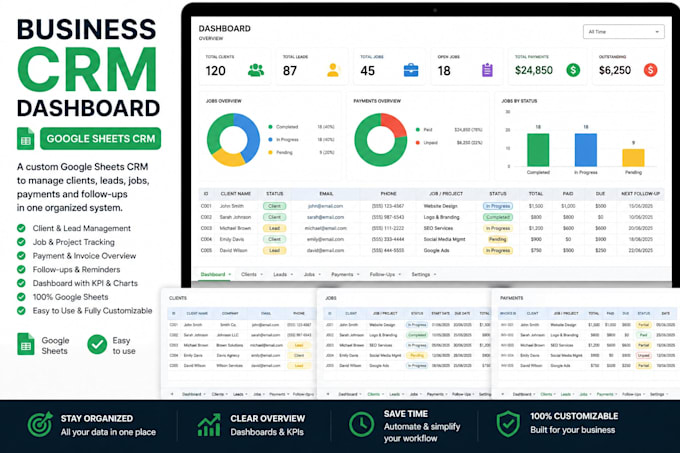Toggle the Easy to Use & Fully Customizable checkmark
The width and height of the screenshot is (680, 453).
pos(21,310)
